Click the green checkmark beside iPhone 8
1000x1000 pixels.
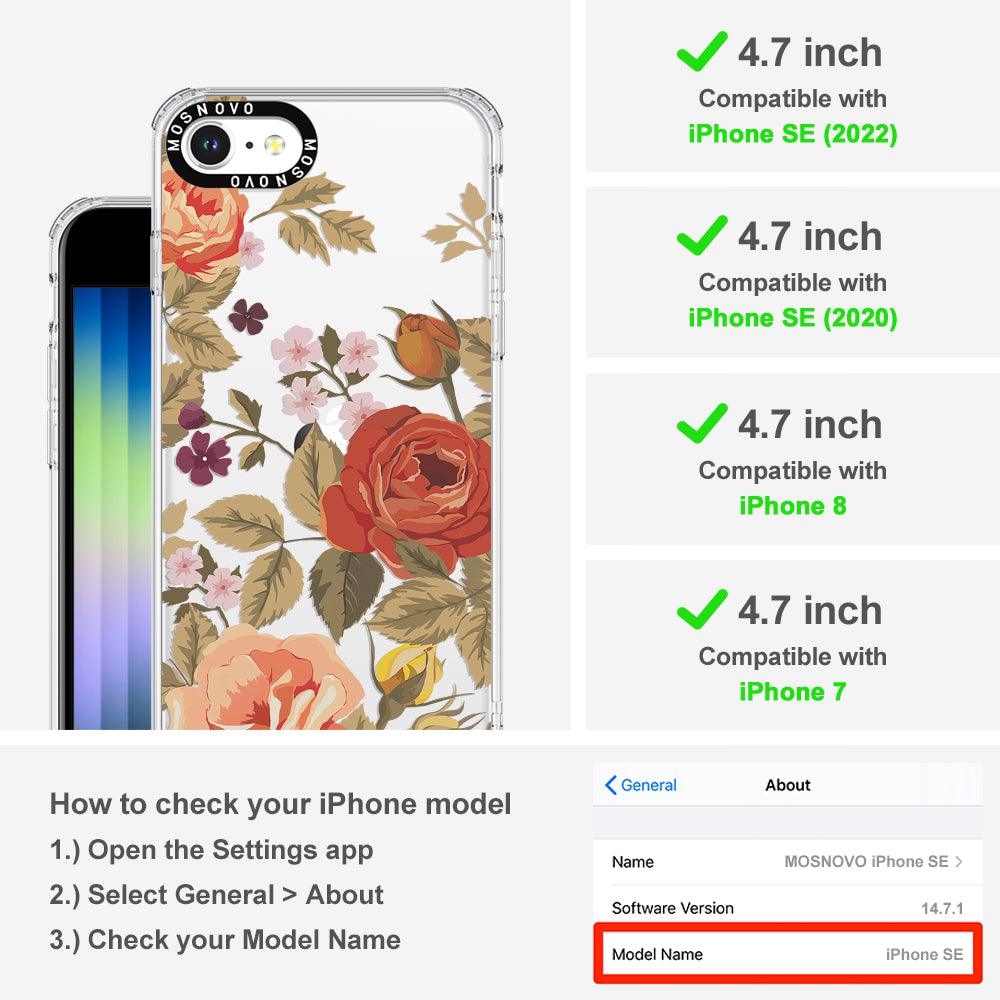point(702,423)
